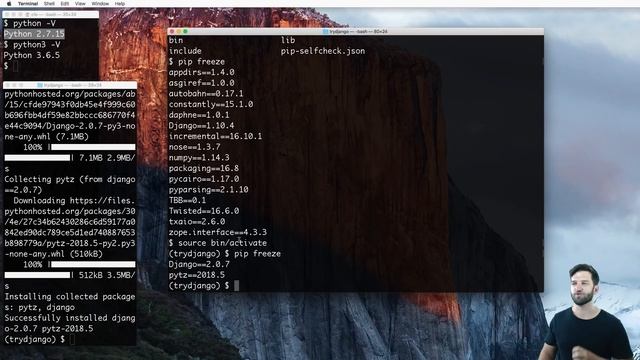The image size is (640, 360).
Task: Click the 'Django==1.10.4' package line
Action: tap(202, 125)
